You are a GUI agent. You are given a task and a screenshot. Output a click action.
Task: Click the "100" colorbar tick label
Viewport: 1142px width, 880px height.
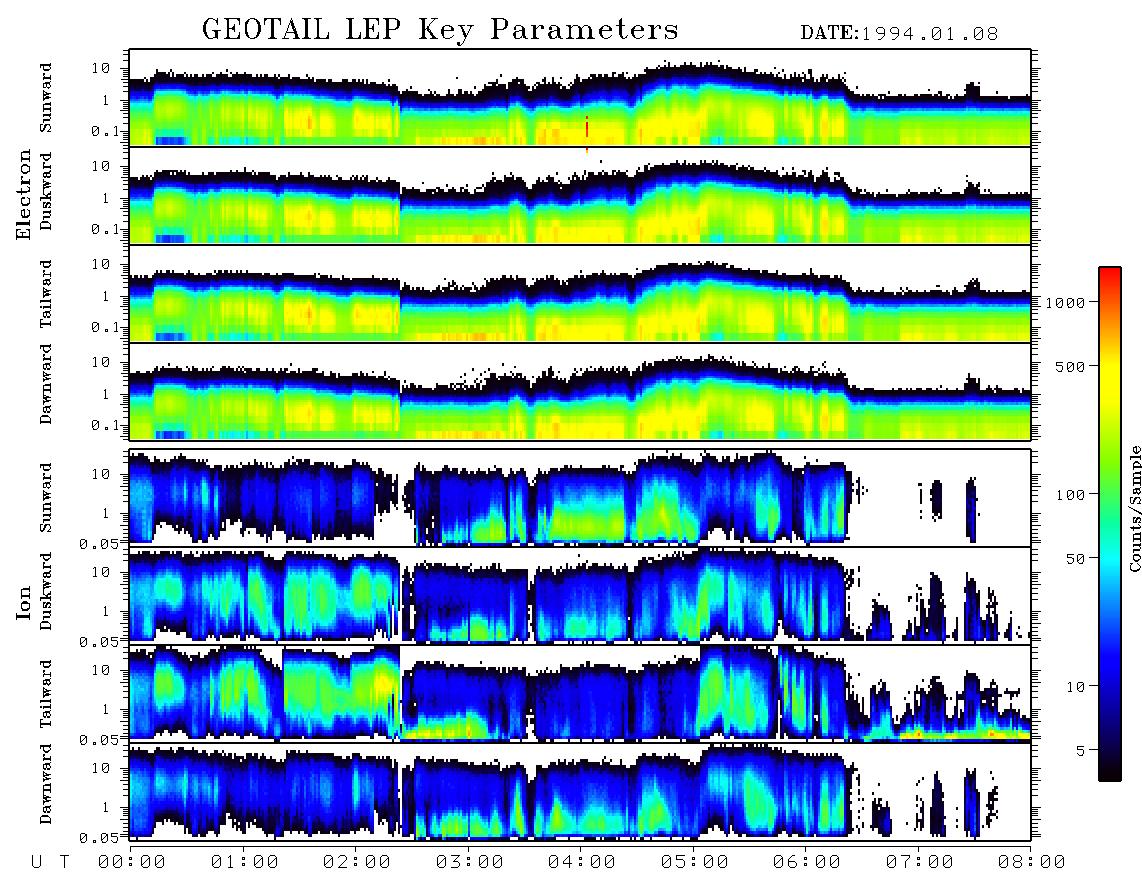click(1071, 495)
